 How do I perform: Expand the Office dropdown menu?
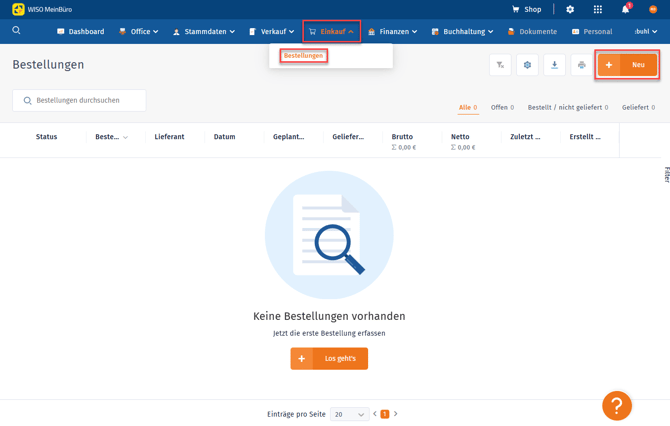coord(139,32)
